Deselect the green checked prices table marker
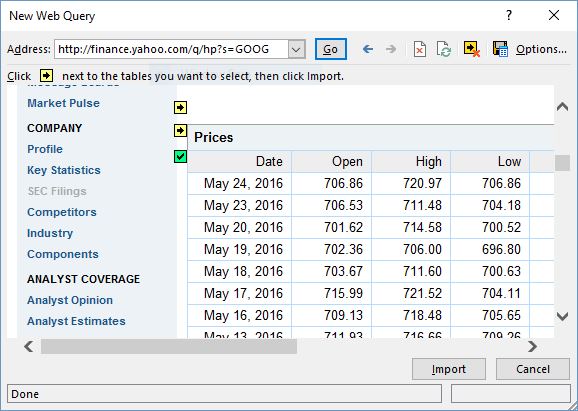 click(x=180, y=157)
